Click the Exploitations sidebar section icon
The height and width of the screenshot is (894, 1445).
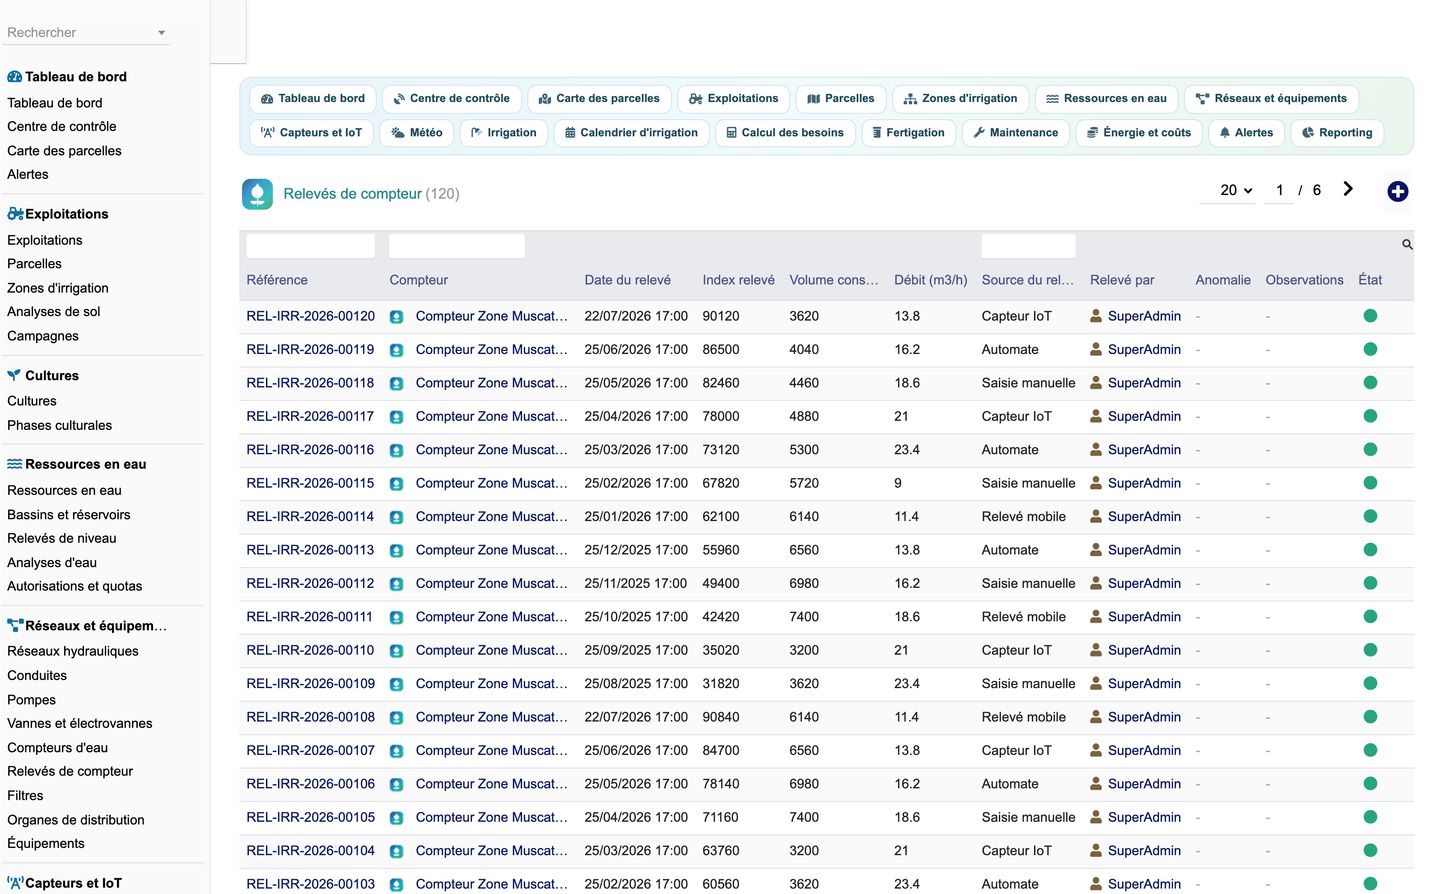coord(15,214)
